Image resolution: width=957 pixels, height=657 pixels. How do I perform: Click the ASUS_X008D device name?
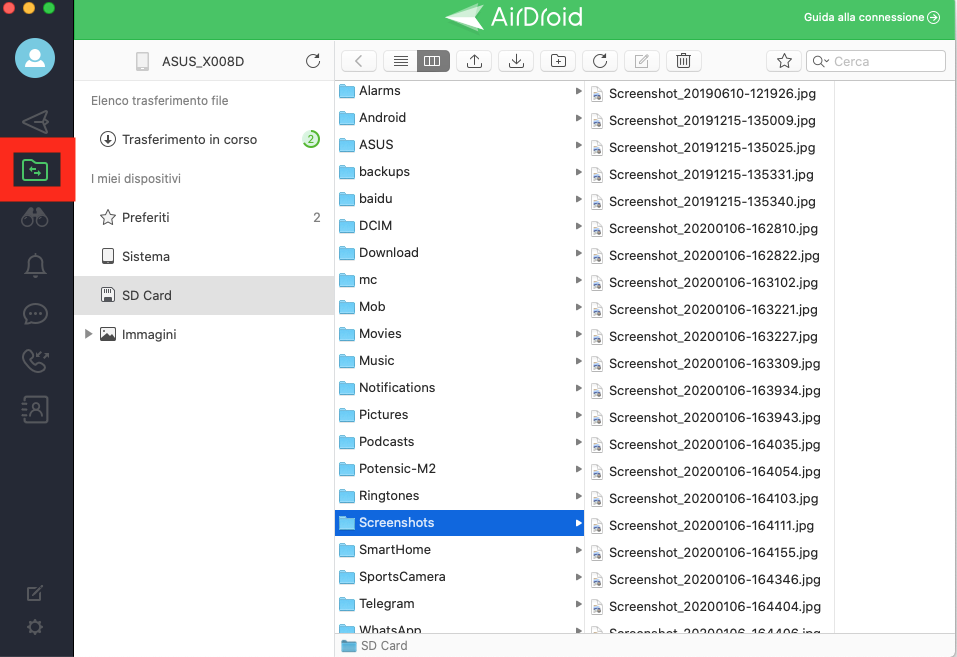[x=203, y=61]
